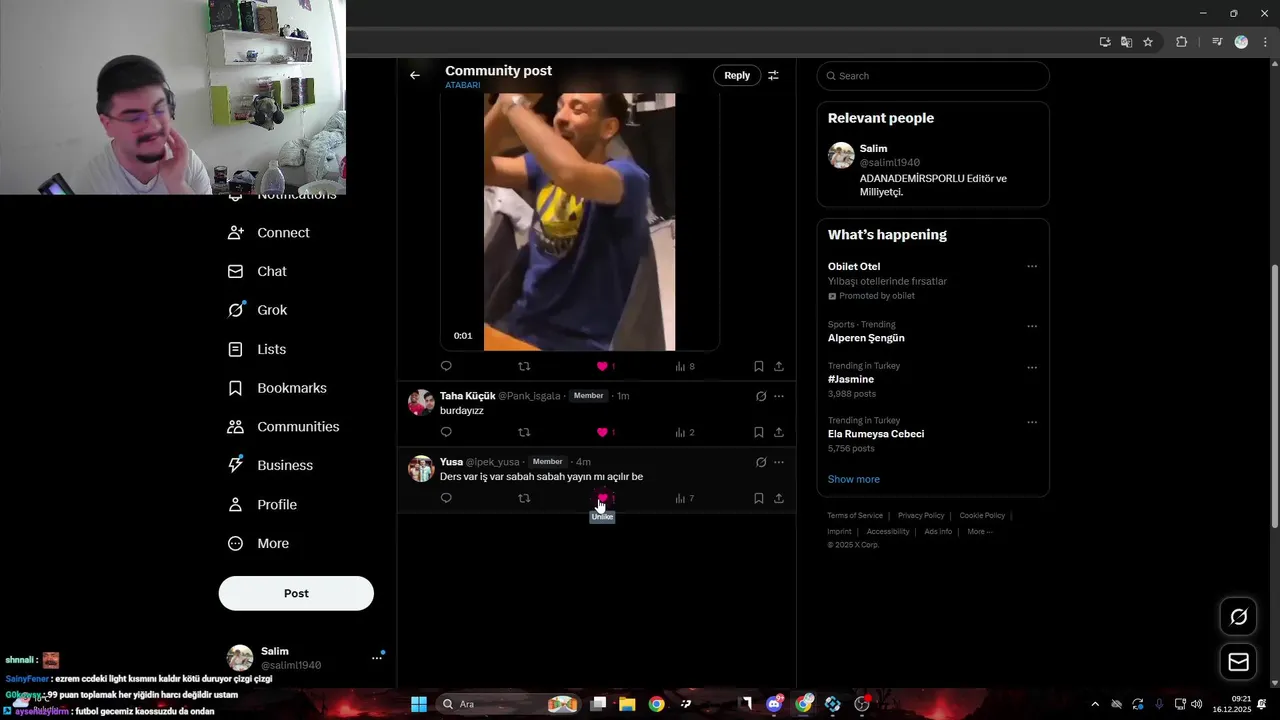Click Show more under What's happening

pos(854,479)
